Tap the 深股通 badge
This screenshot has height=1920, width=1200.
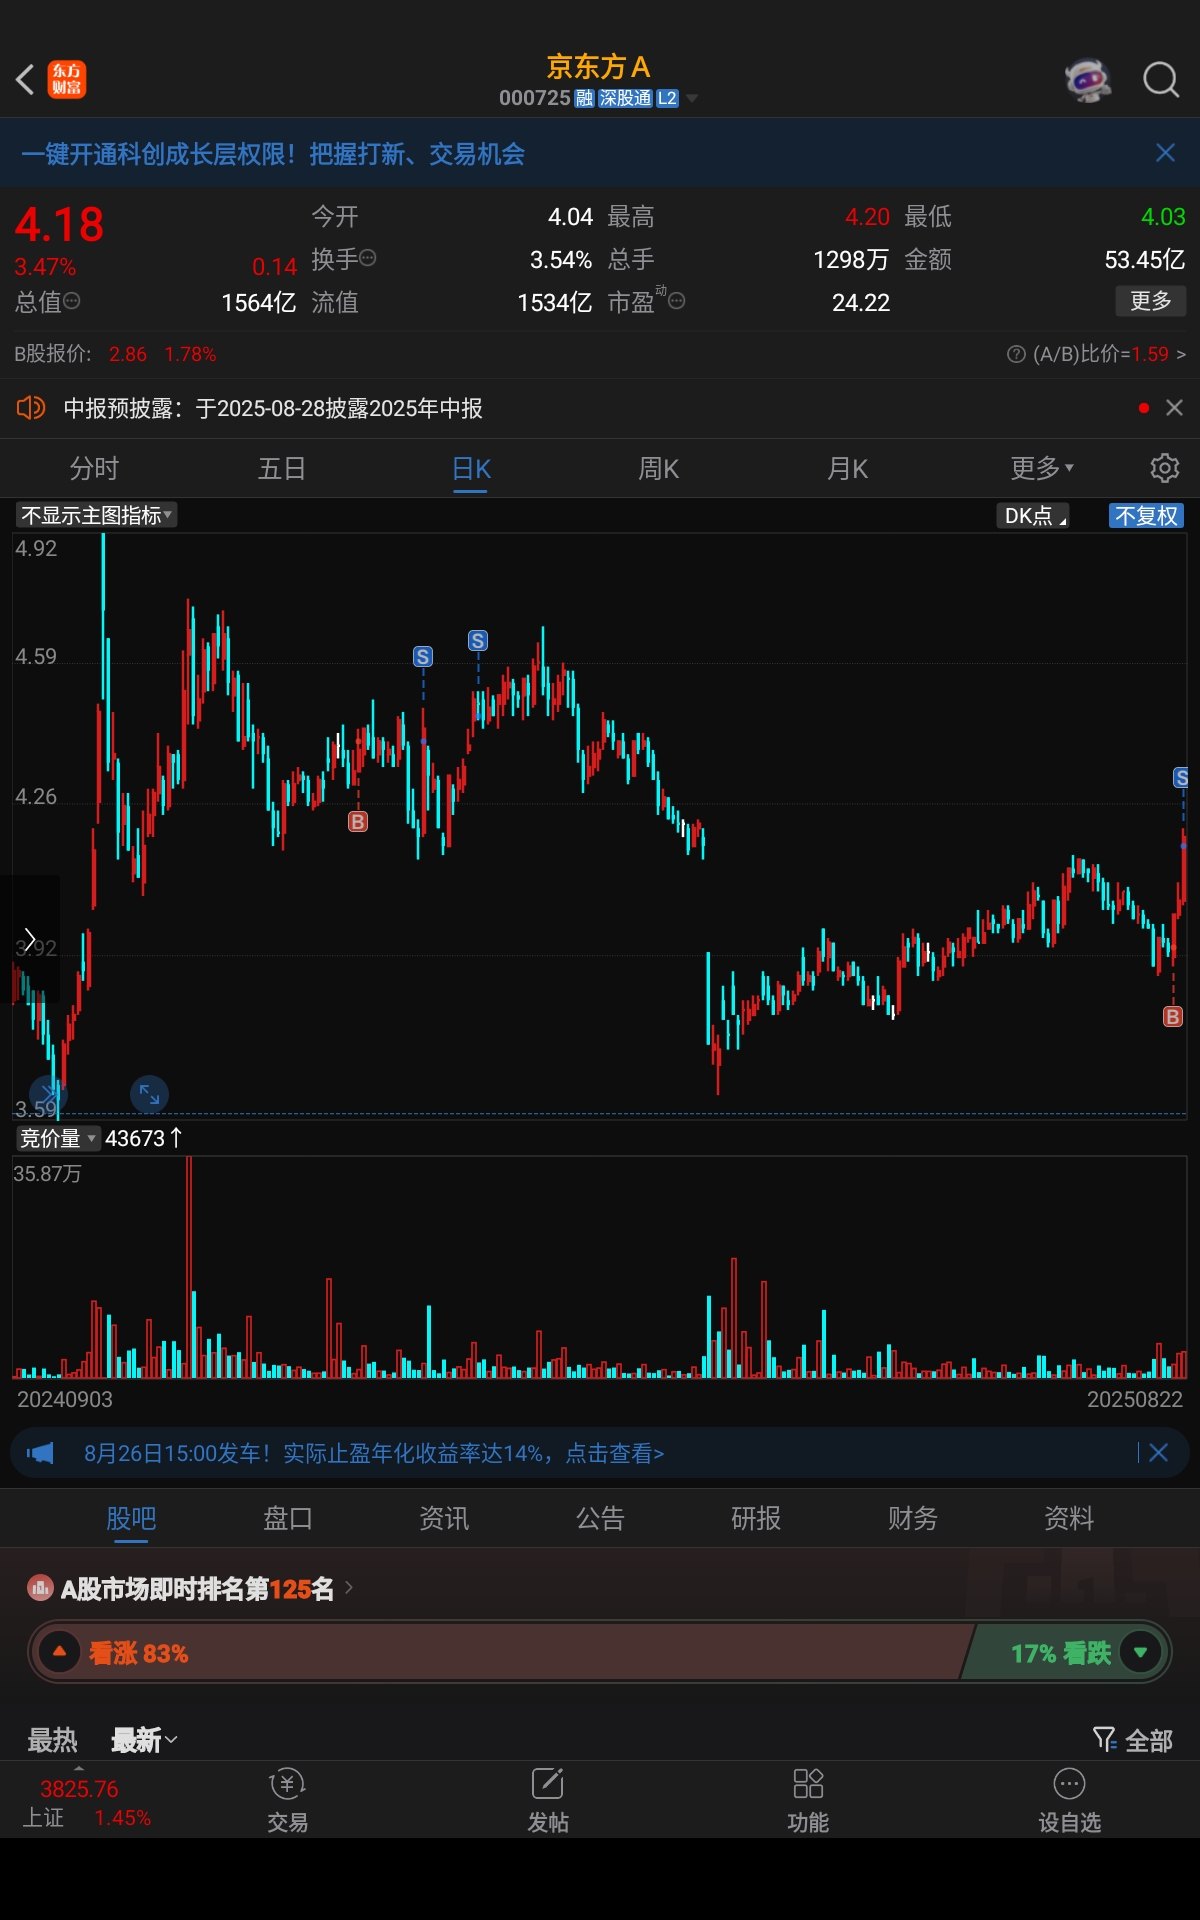(625, 98)
